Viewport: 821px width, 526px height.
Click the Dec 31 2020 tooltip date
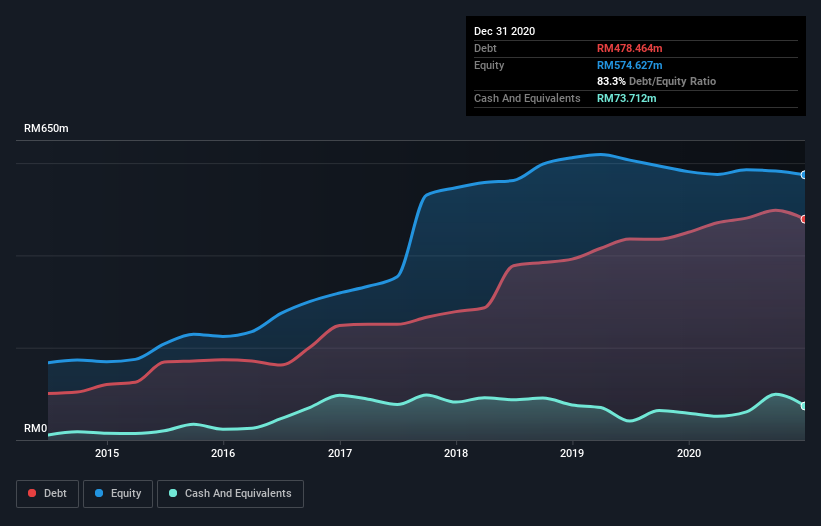click(504, 31)
